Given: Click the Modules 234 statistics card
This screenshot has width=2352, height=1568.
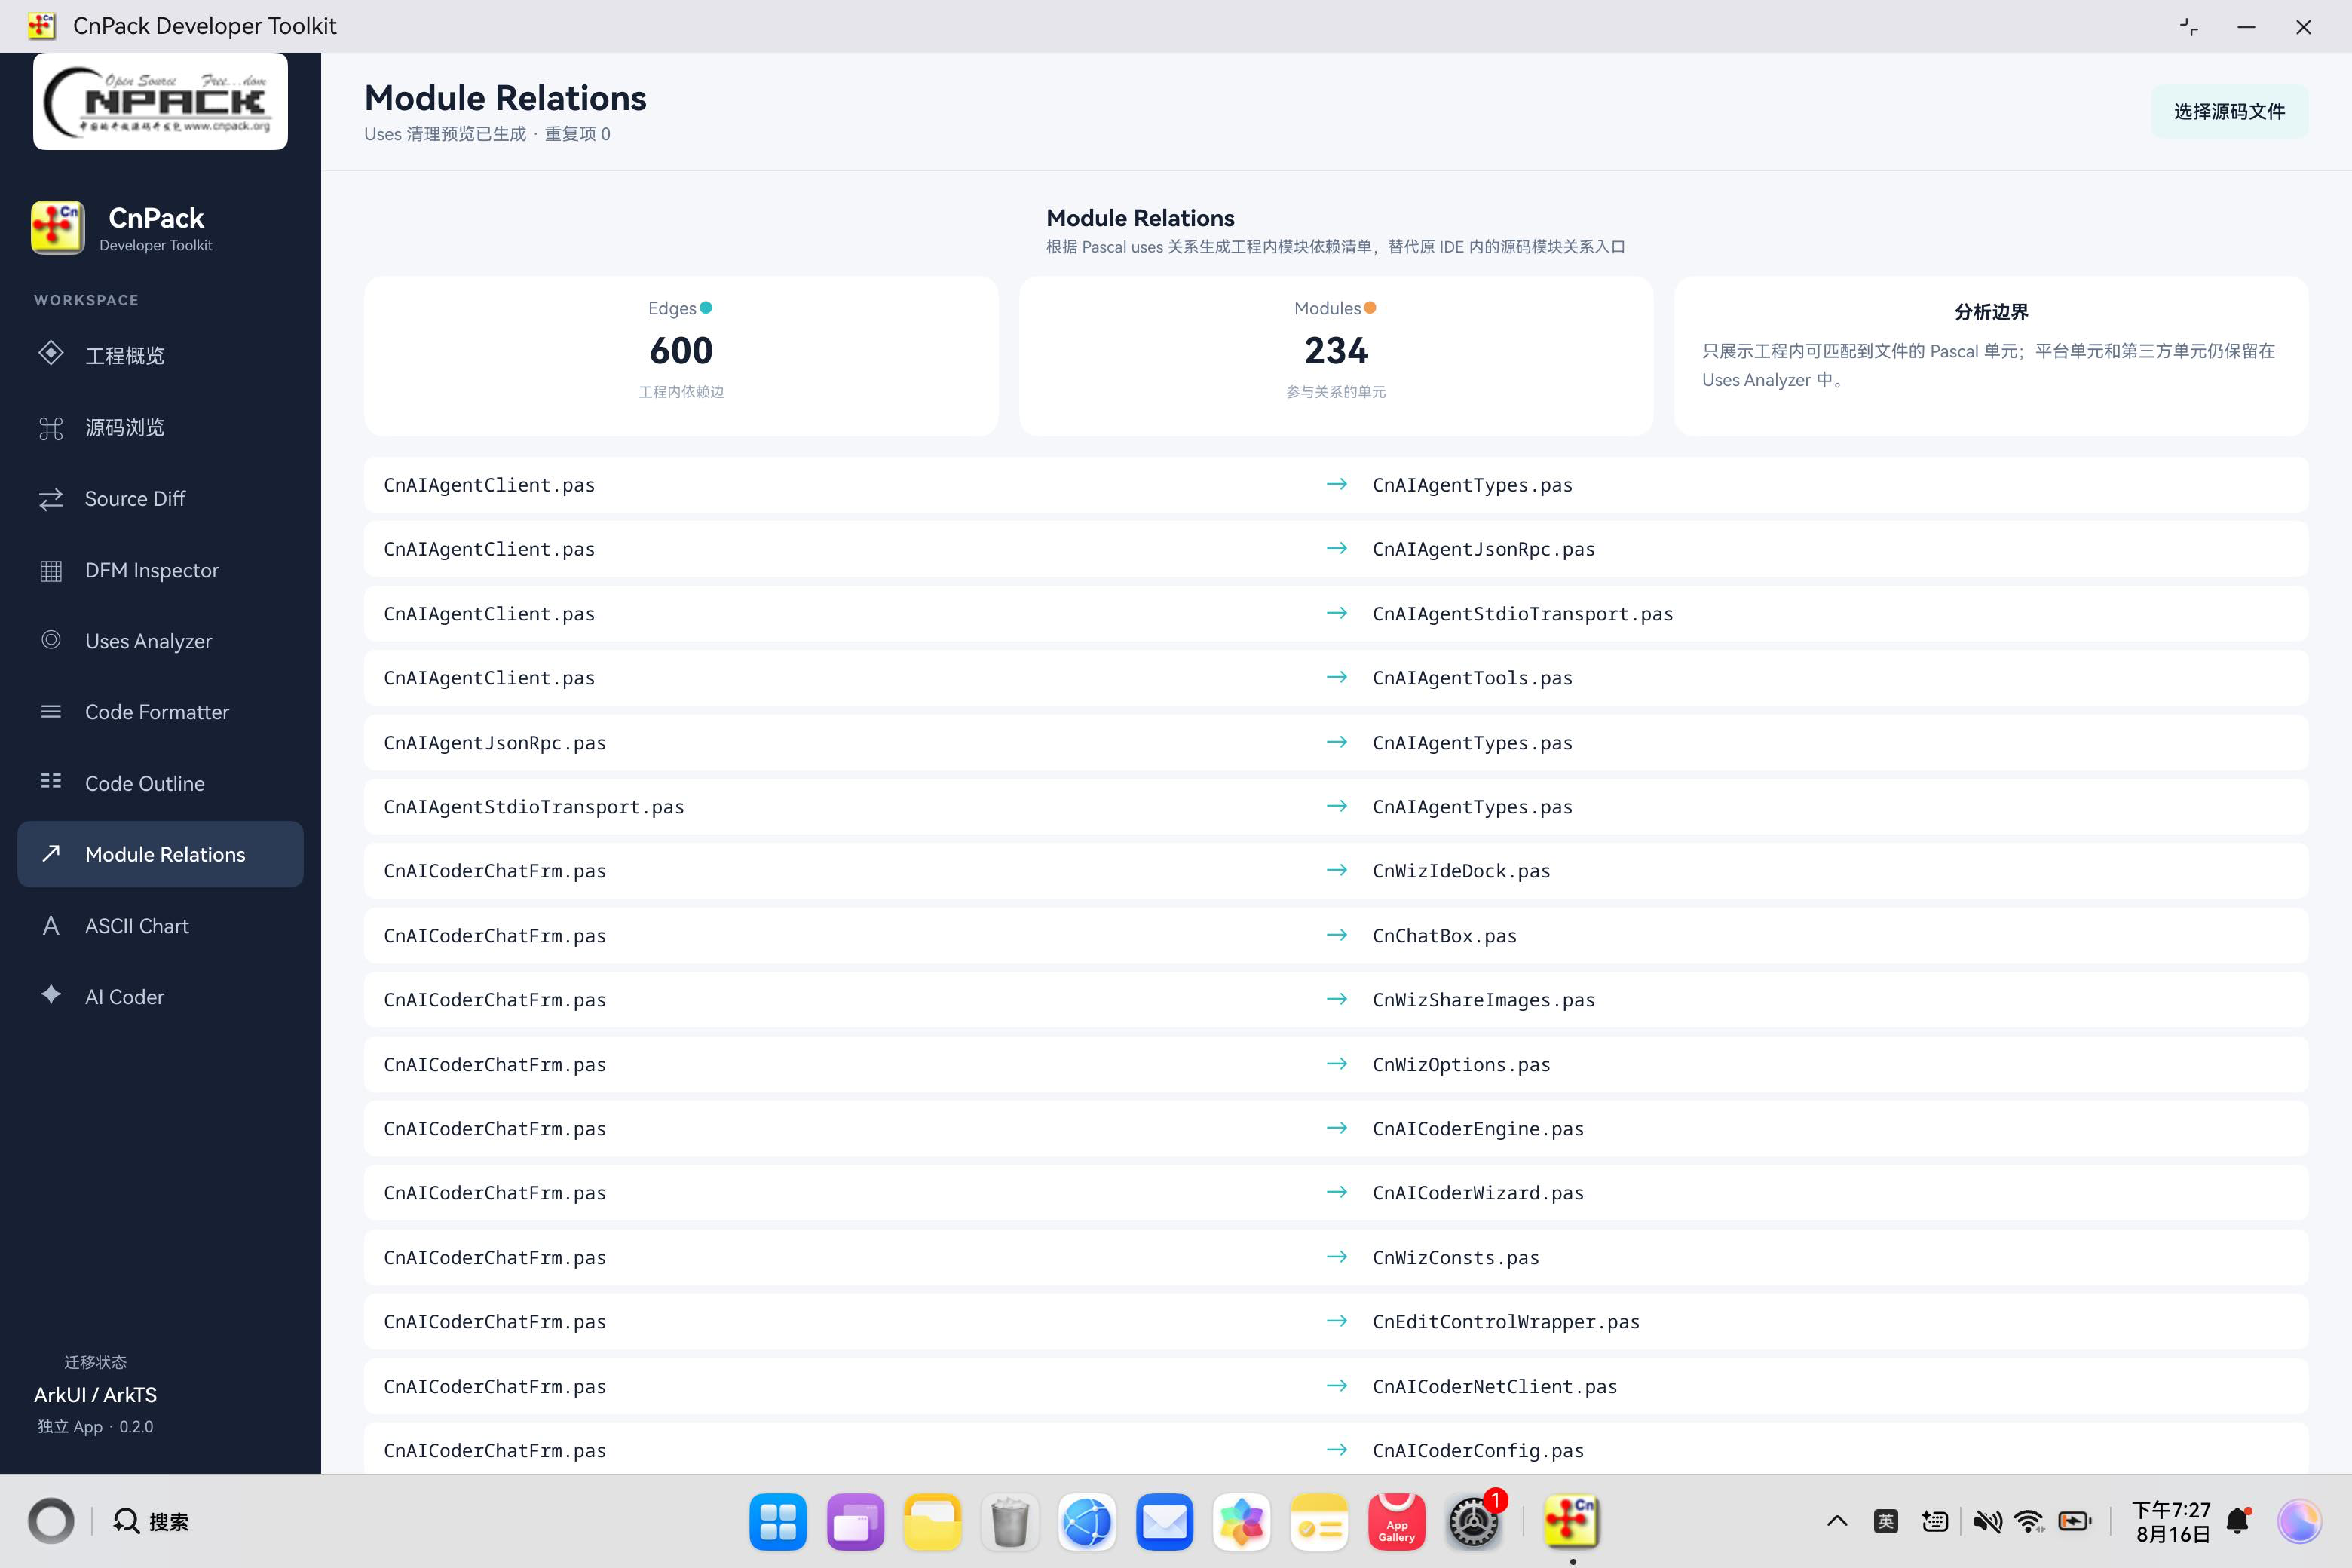Looking at the screenshot, I should coord(1336,356).
